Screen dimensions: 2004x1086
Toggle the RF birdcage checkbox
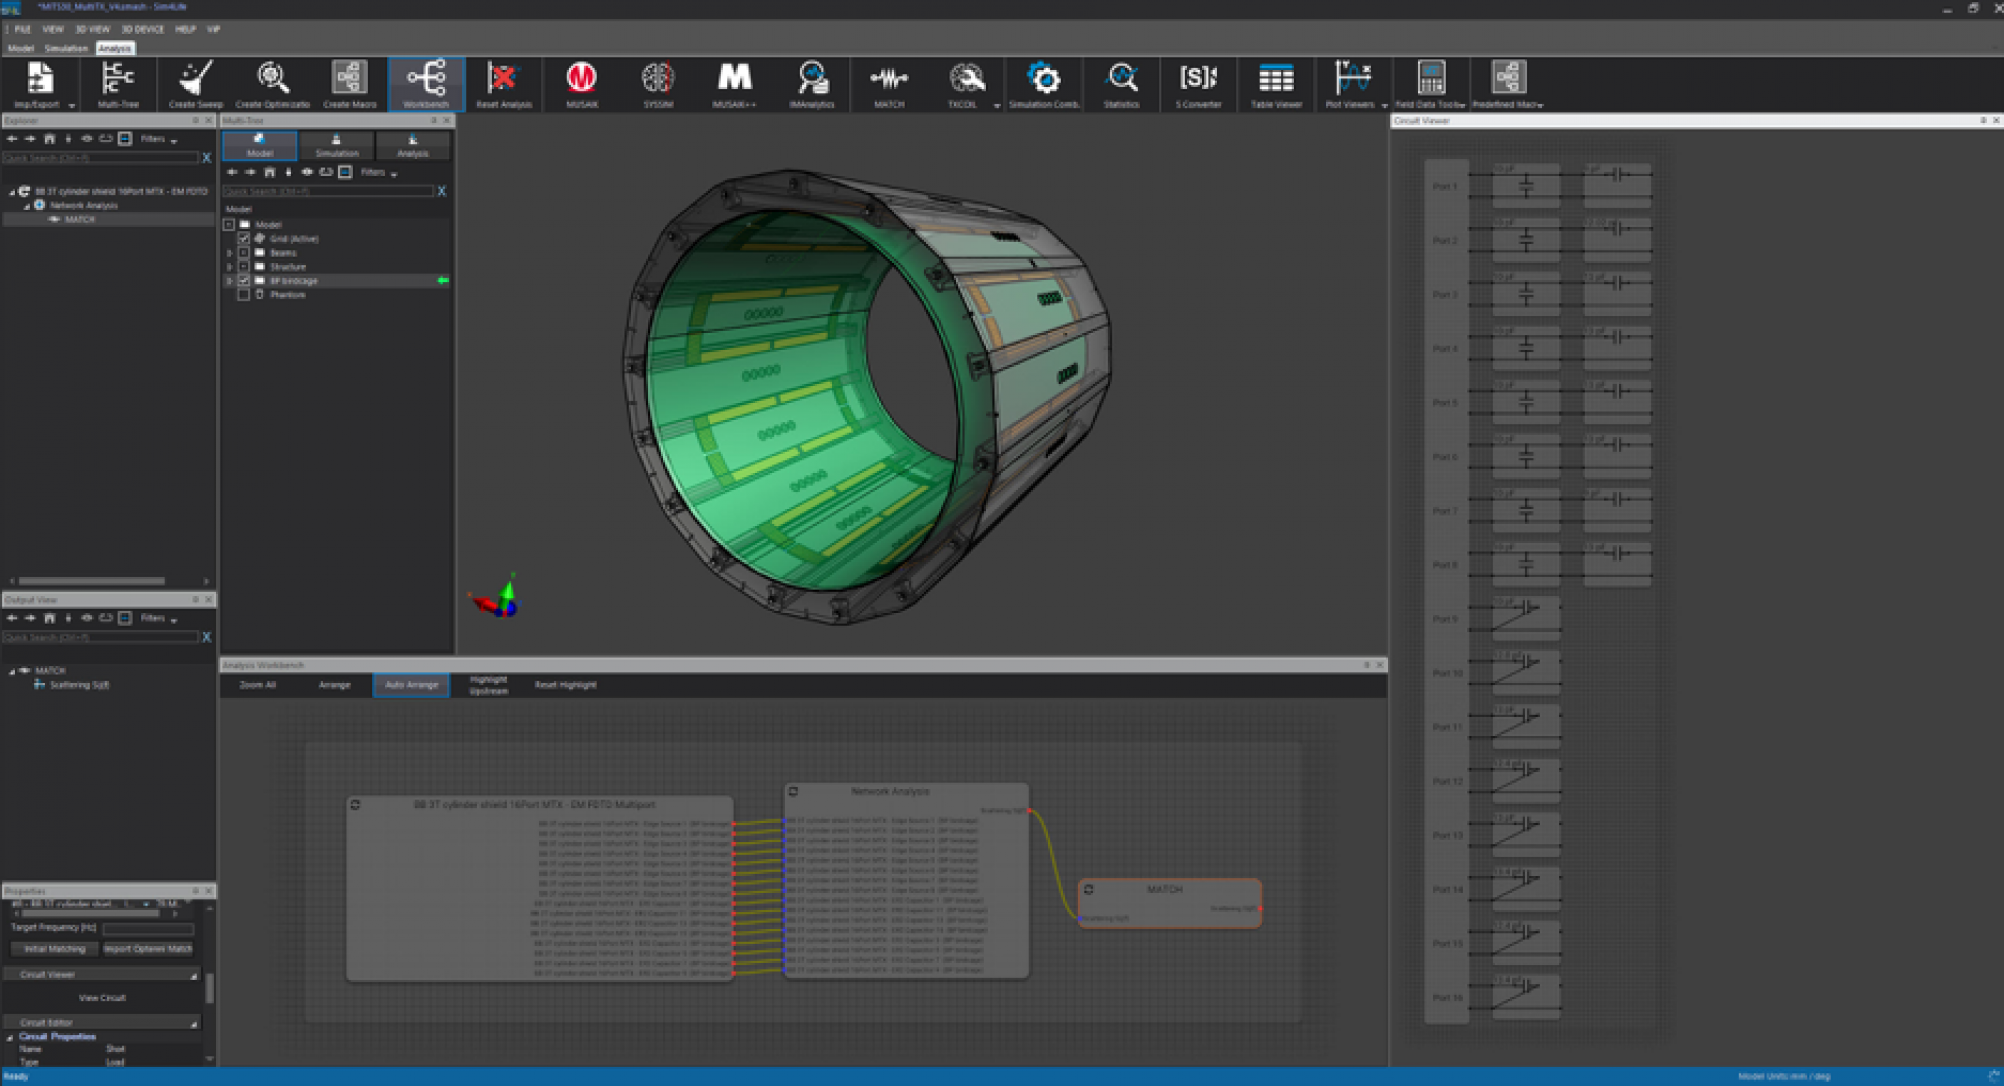pyautogui.click(x=244, y=281)
